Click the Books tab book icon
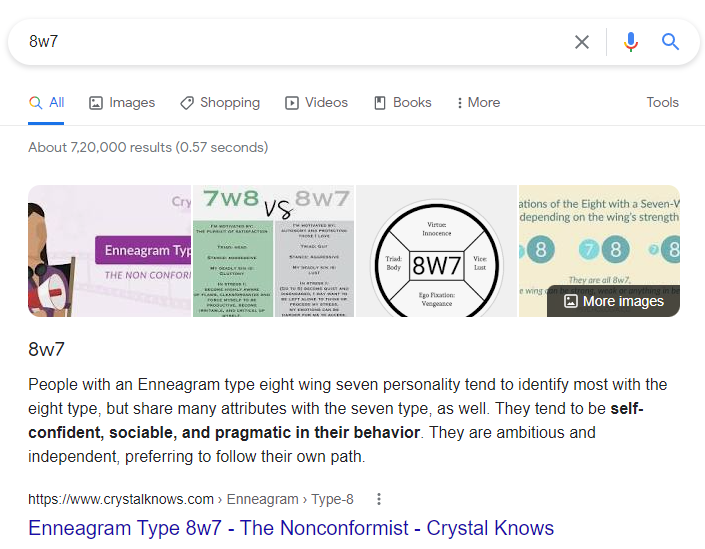Screen dimensions: 705x549 point(380,103)
